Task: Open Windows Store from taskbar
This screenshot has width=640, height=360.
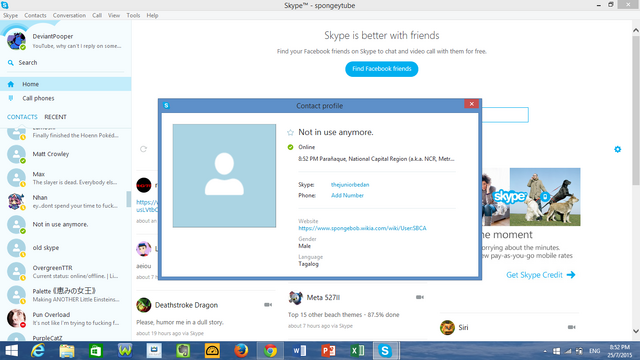Action: tap(96, 351)
